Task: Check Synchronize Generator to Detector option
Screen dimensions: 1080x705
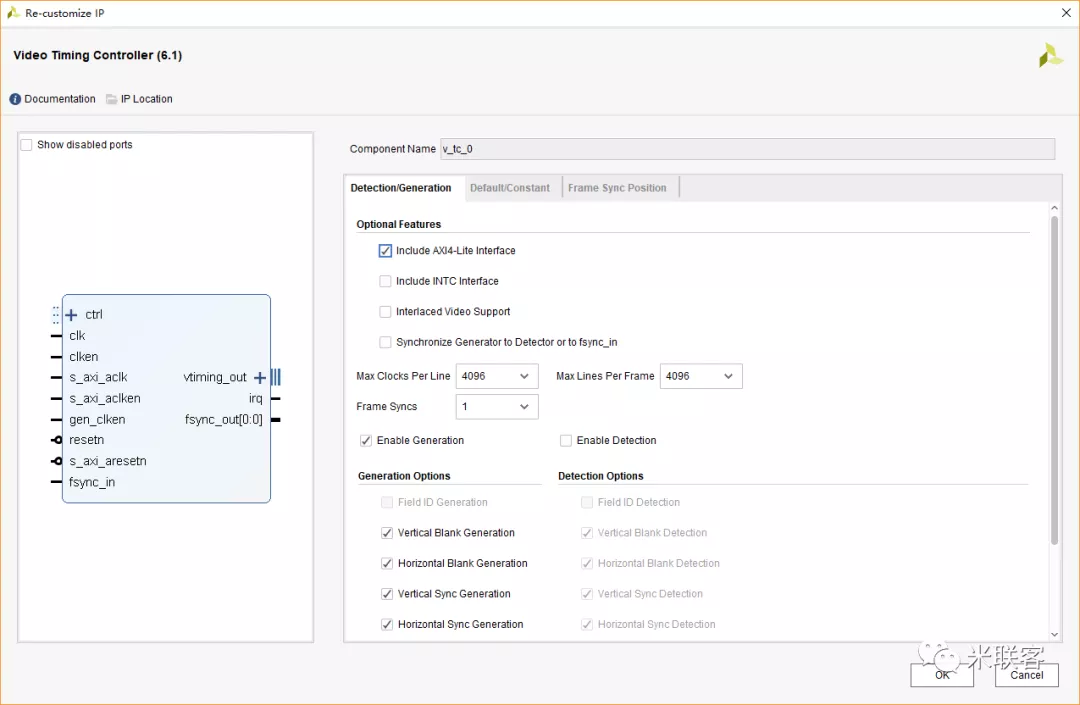Action: pos(385,342)
